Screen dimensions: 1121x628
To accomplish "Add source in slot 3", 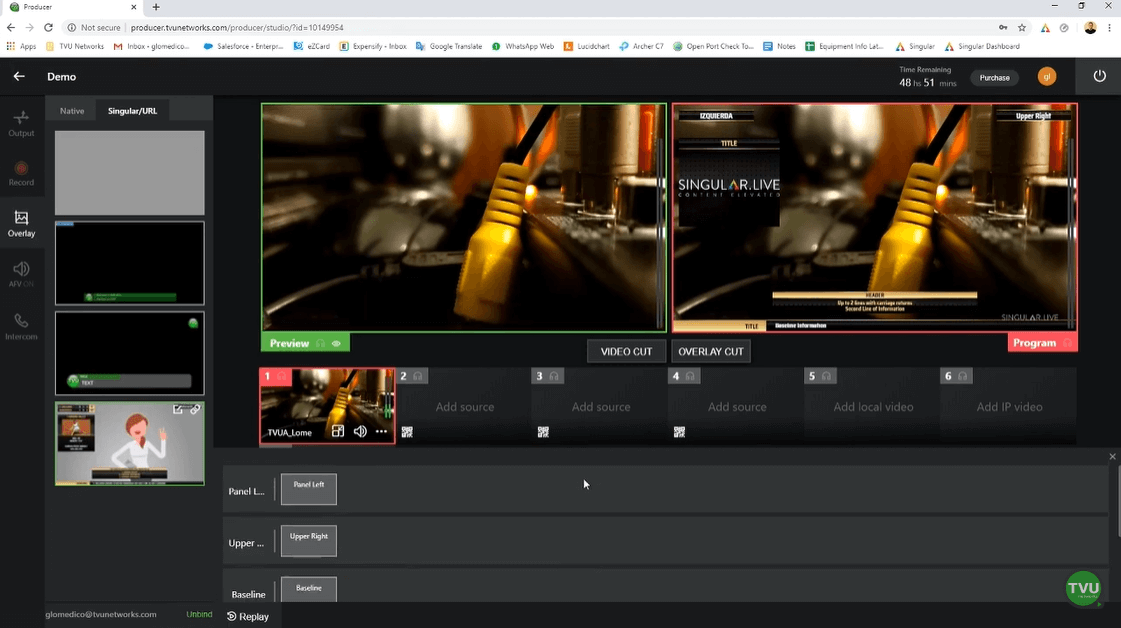I will click(x=601, y=407).
